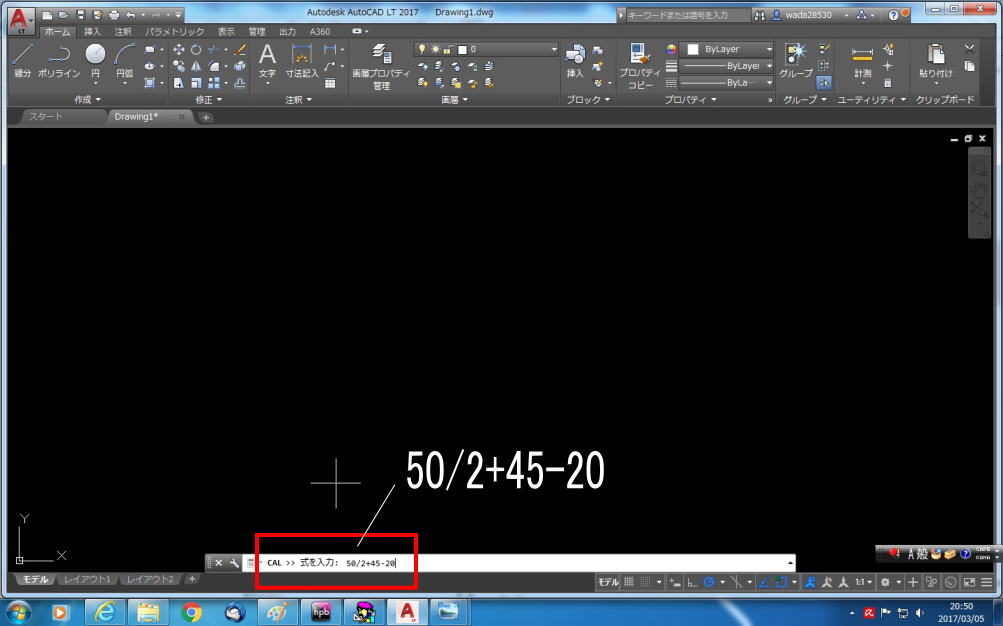Open the パラメトリック ribbon tab

174,31
